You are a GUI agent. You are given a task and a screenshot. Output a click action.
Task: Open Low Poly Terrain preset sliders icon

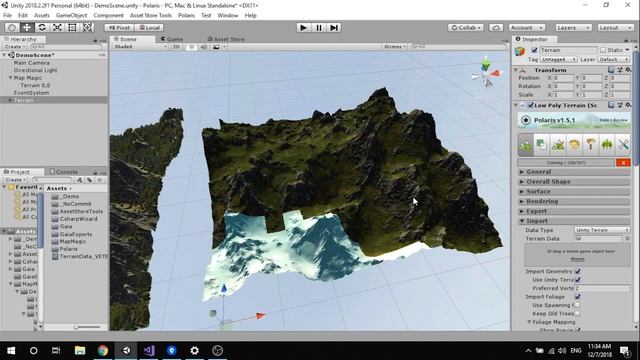coord(620,105)
